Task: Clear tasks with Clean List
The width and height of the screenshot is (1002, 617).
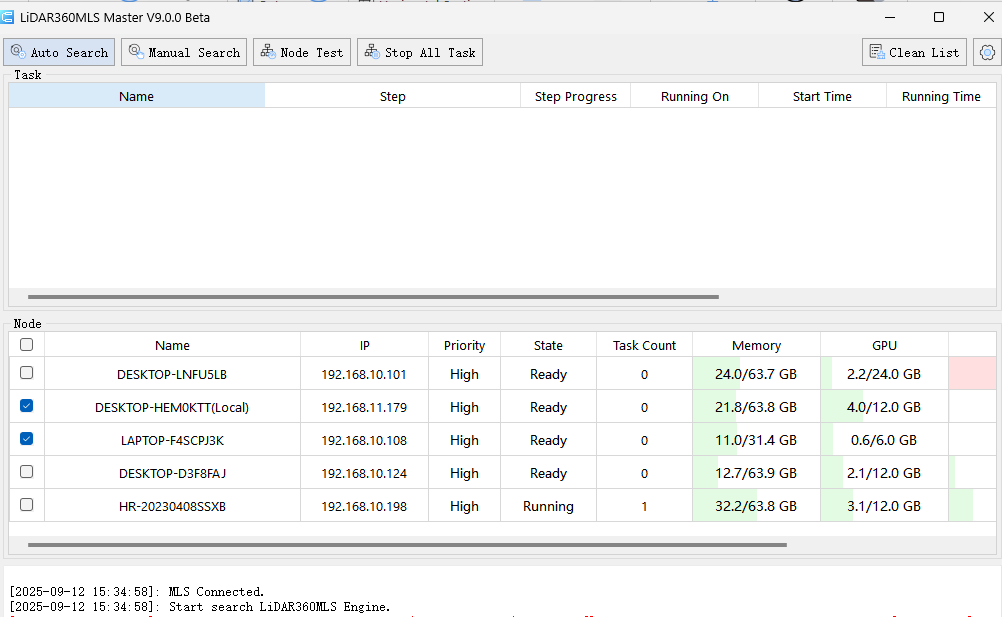Action: pyautogui.click(x=914, y=52)
